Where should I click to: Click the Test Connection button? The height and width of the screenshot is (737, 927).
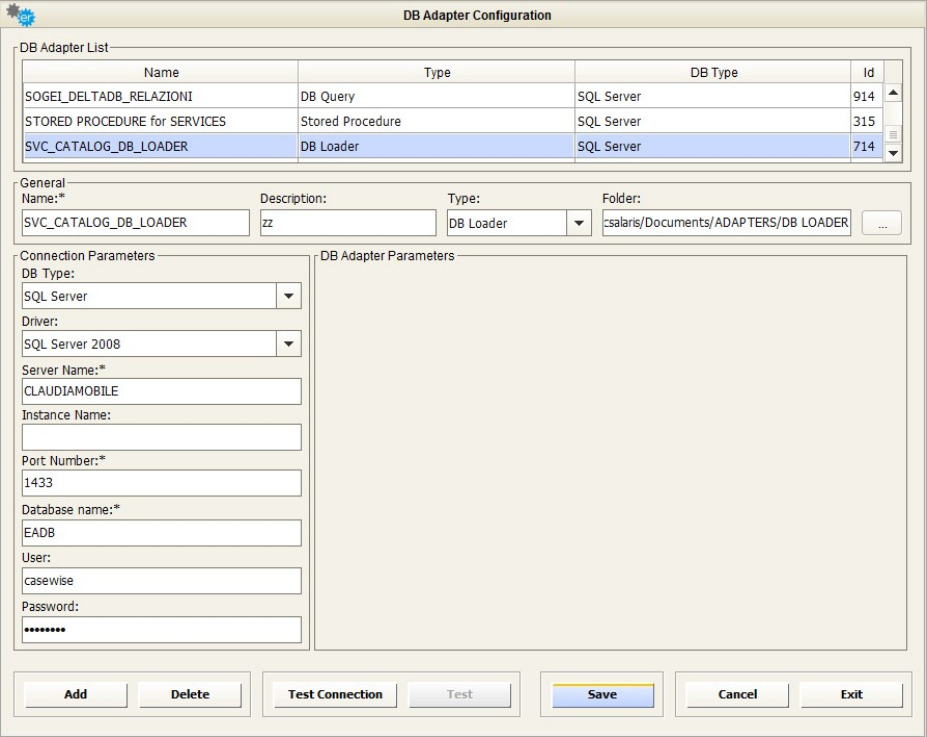[x=335, y=695]
